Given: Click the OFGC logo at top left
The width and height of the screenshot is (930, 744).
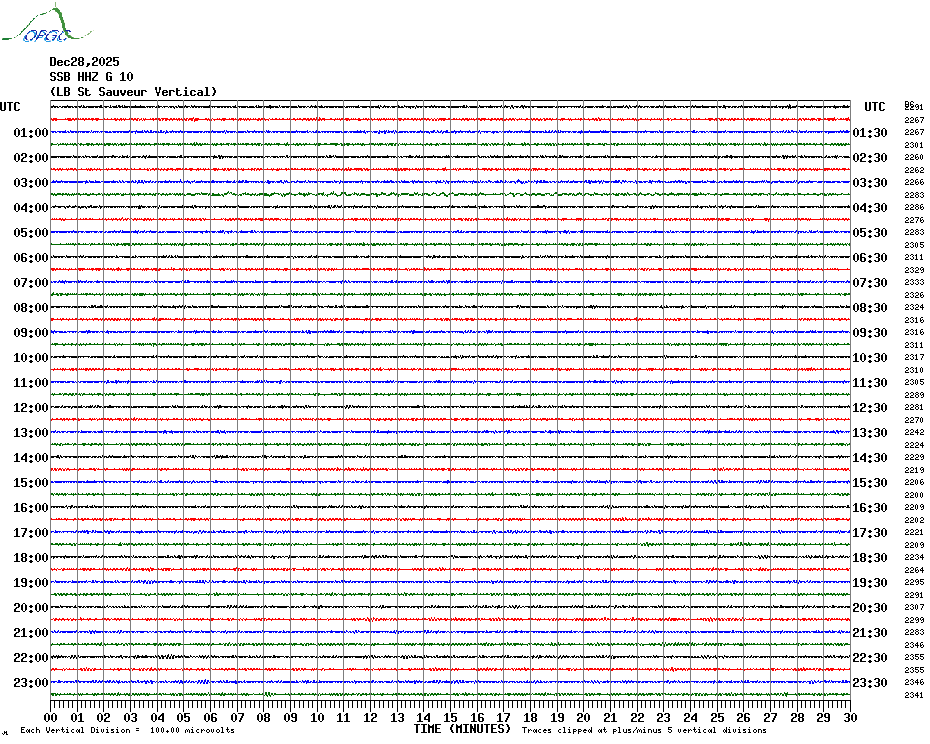Looking at the screenshot, I should [47, 24].
